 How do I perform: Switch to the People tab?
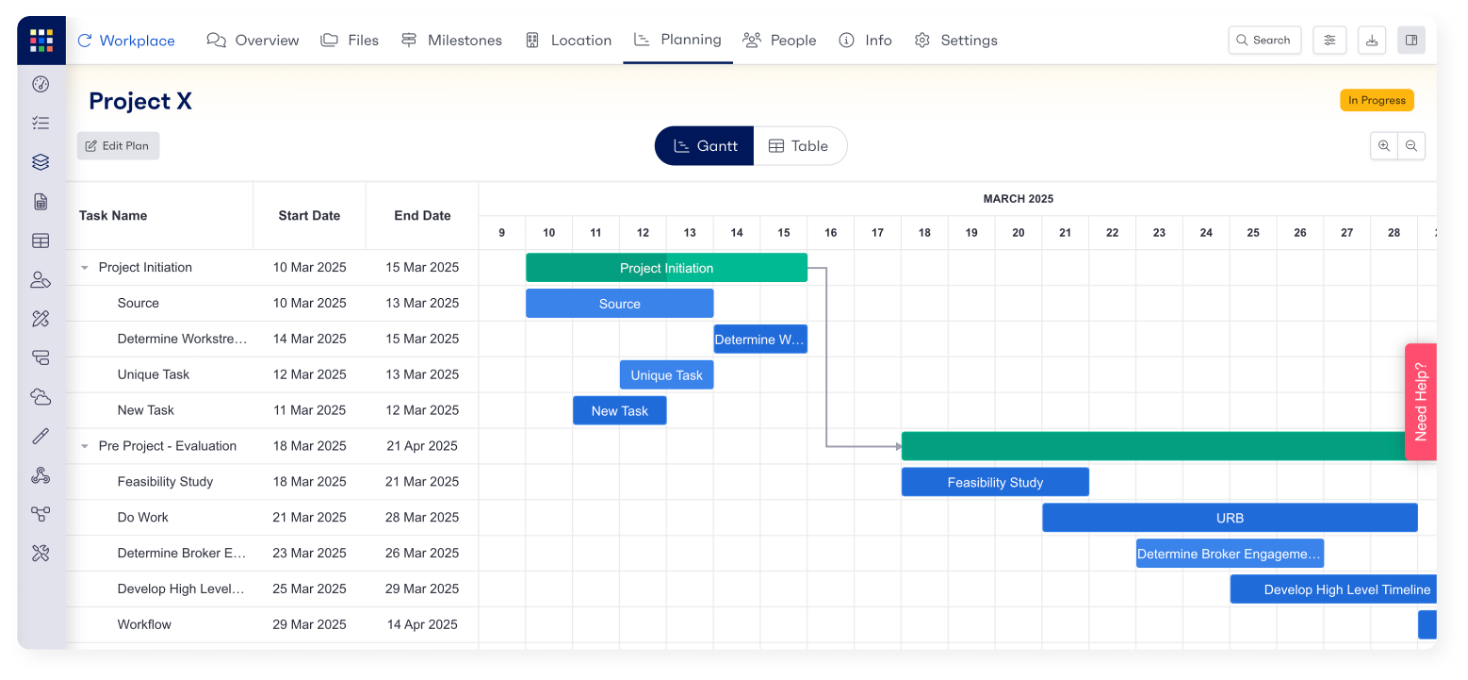pyautogui.click(x=779, y=40)
